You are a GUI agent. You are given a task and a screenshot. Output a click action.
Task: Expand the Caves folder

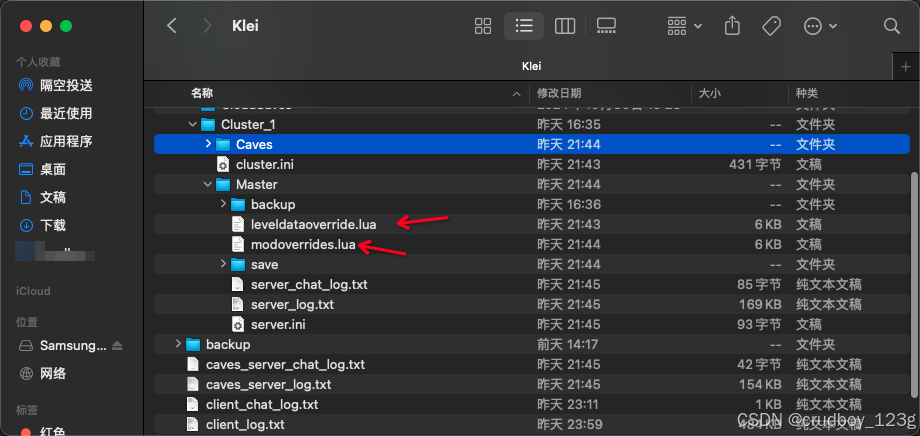pos(208,144)
